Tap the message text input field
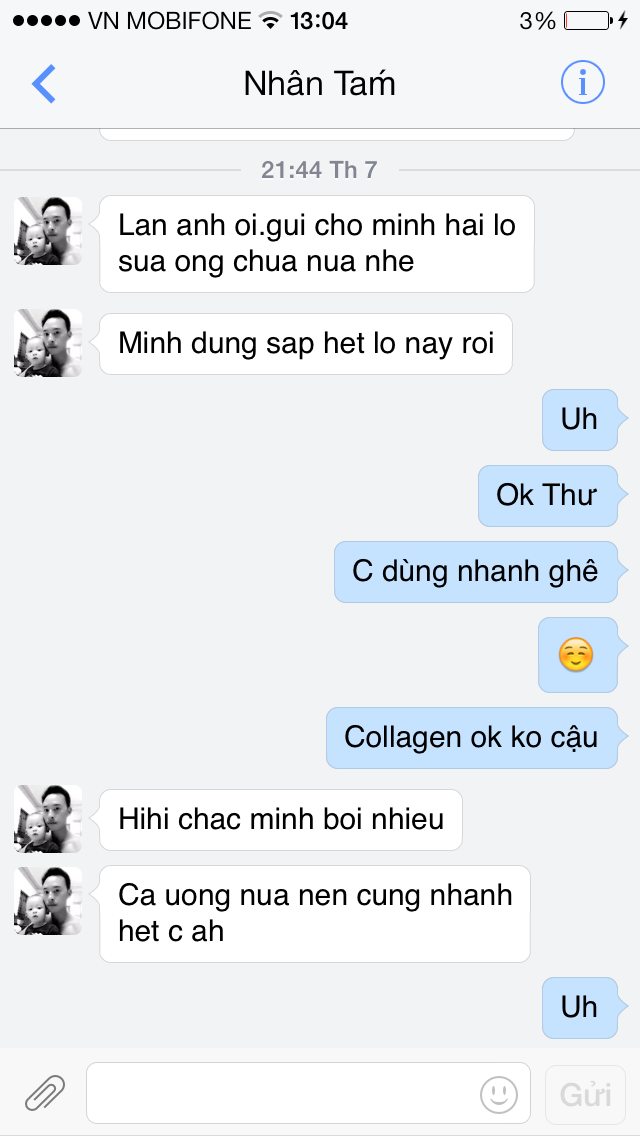This screenshot has height=1136, width=640. point(280,1093)
